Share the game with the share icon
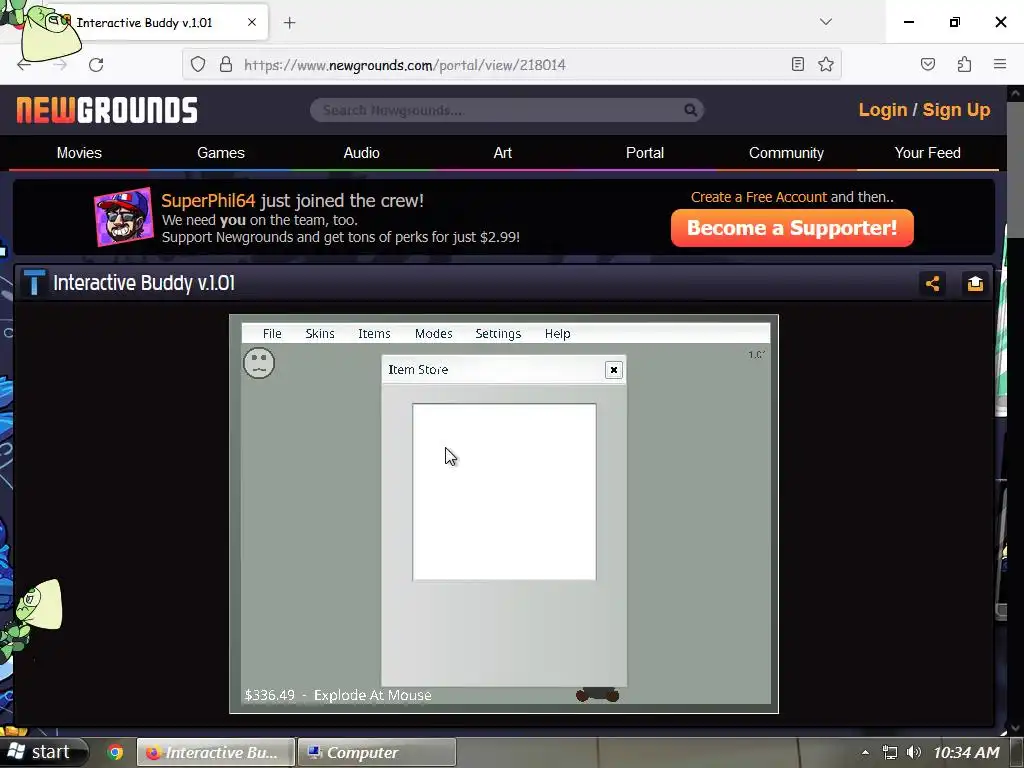This screenshot has width=1024, height=768. 933,283
